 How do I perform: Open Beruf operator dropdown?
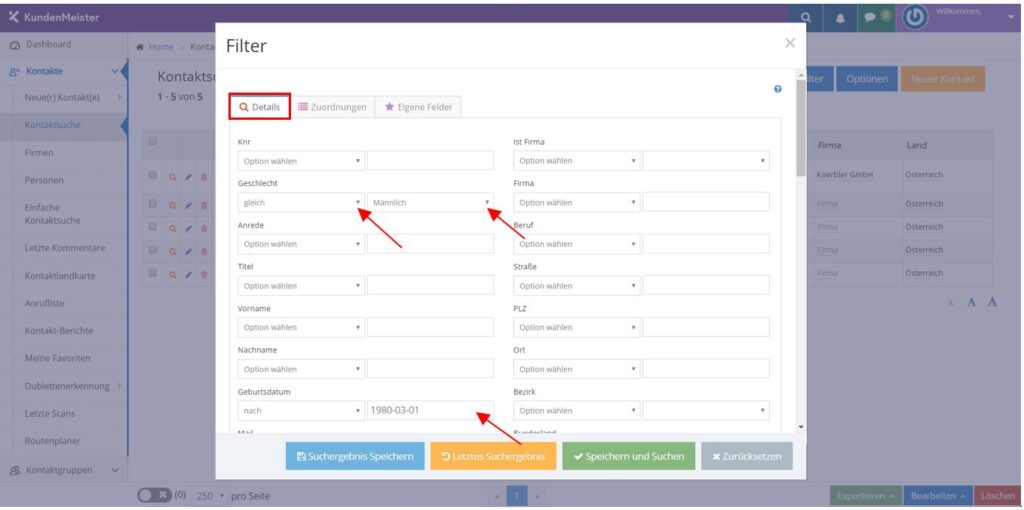point(577,244)
